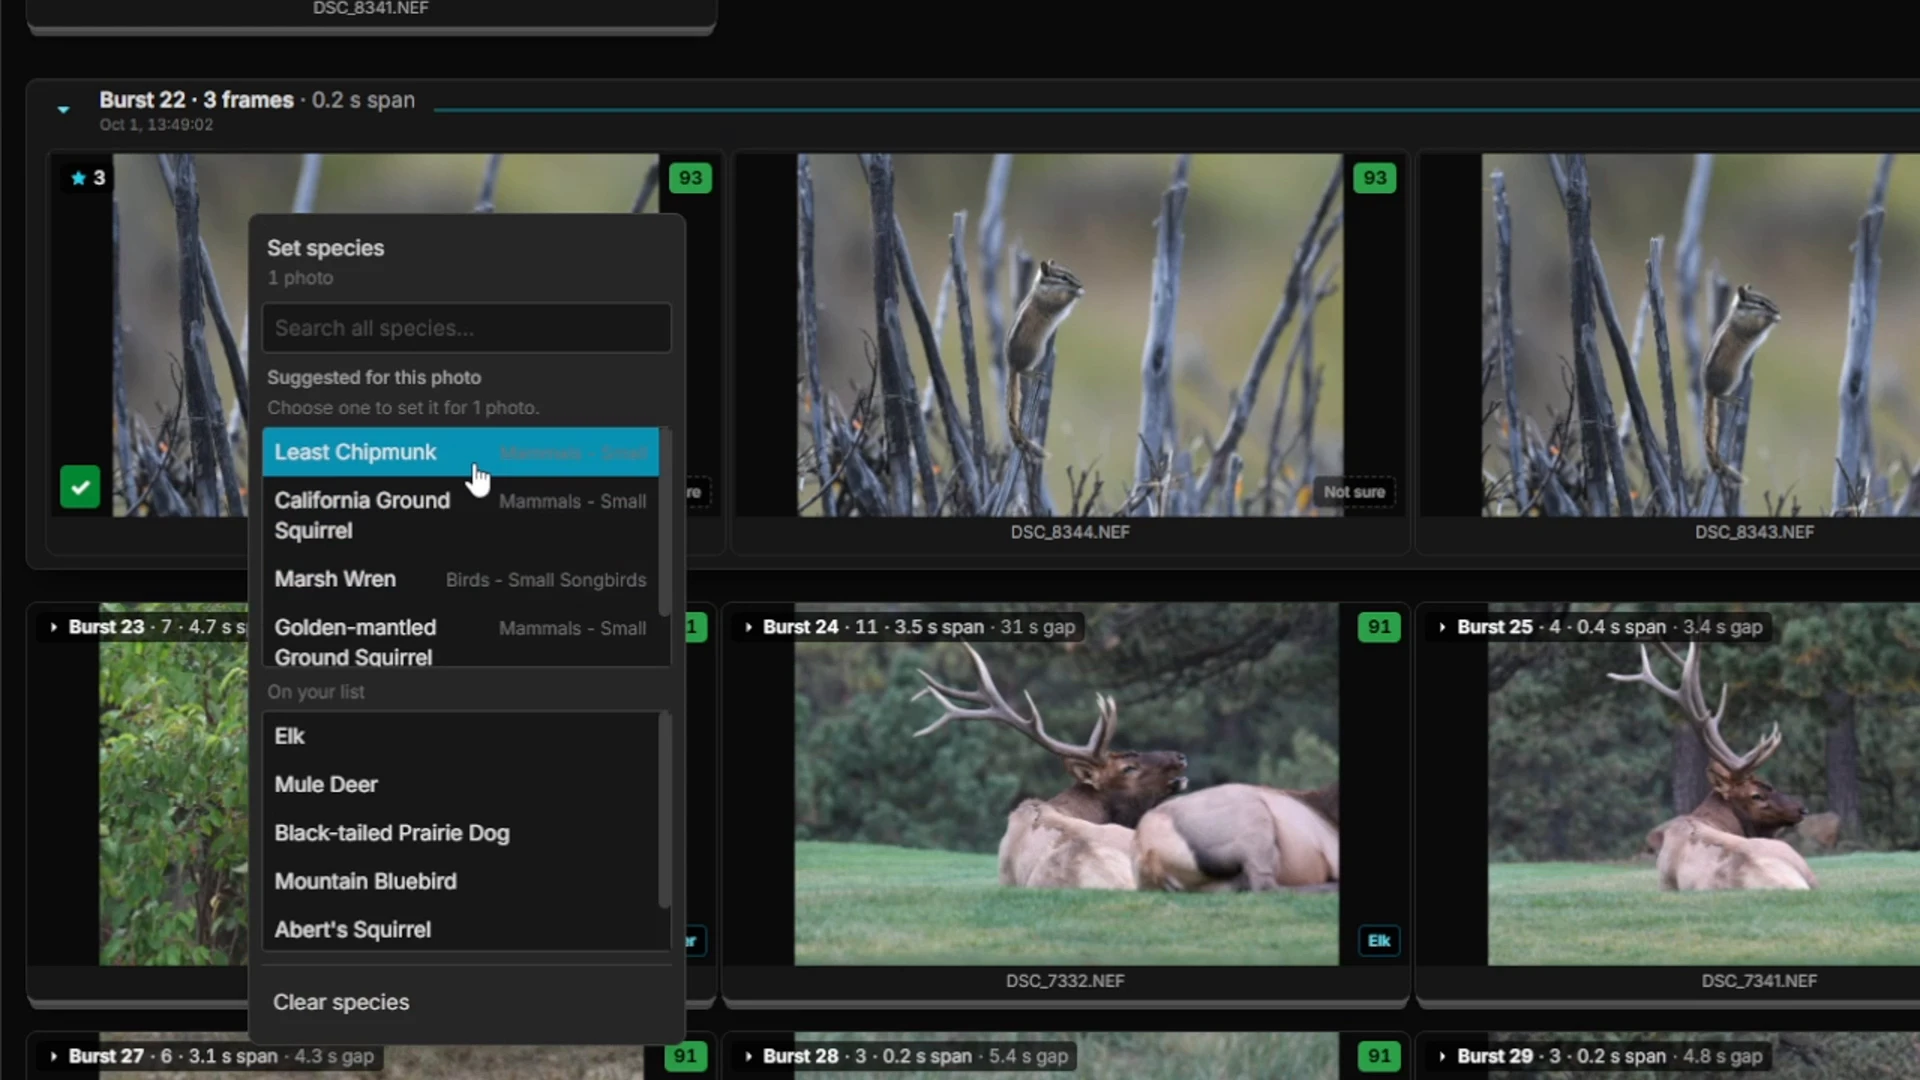Click the 91 score badge on Burst 27
1920x1080 pixels.
click(x=685, y=1056)
